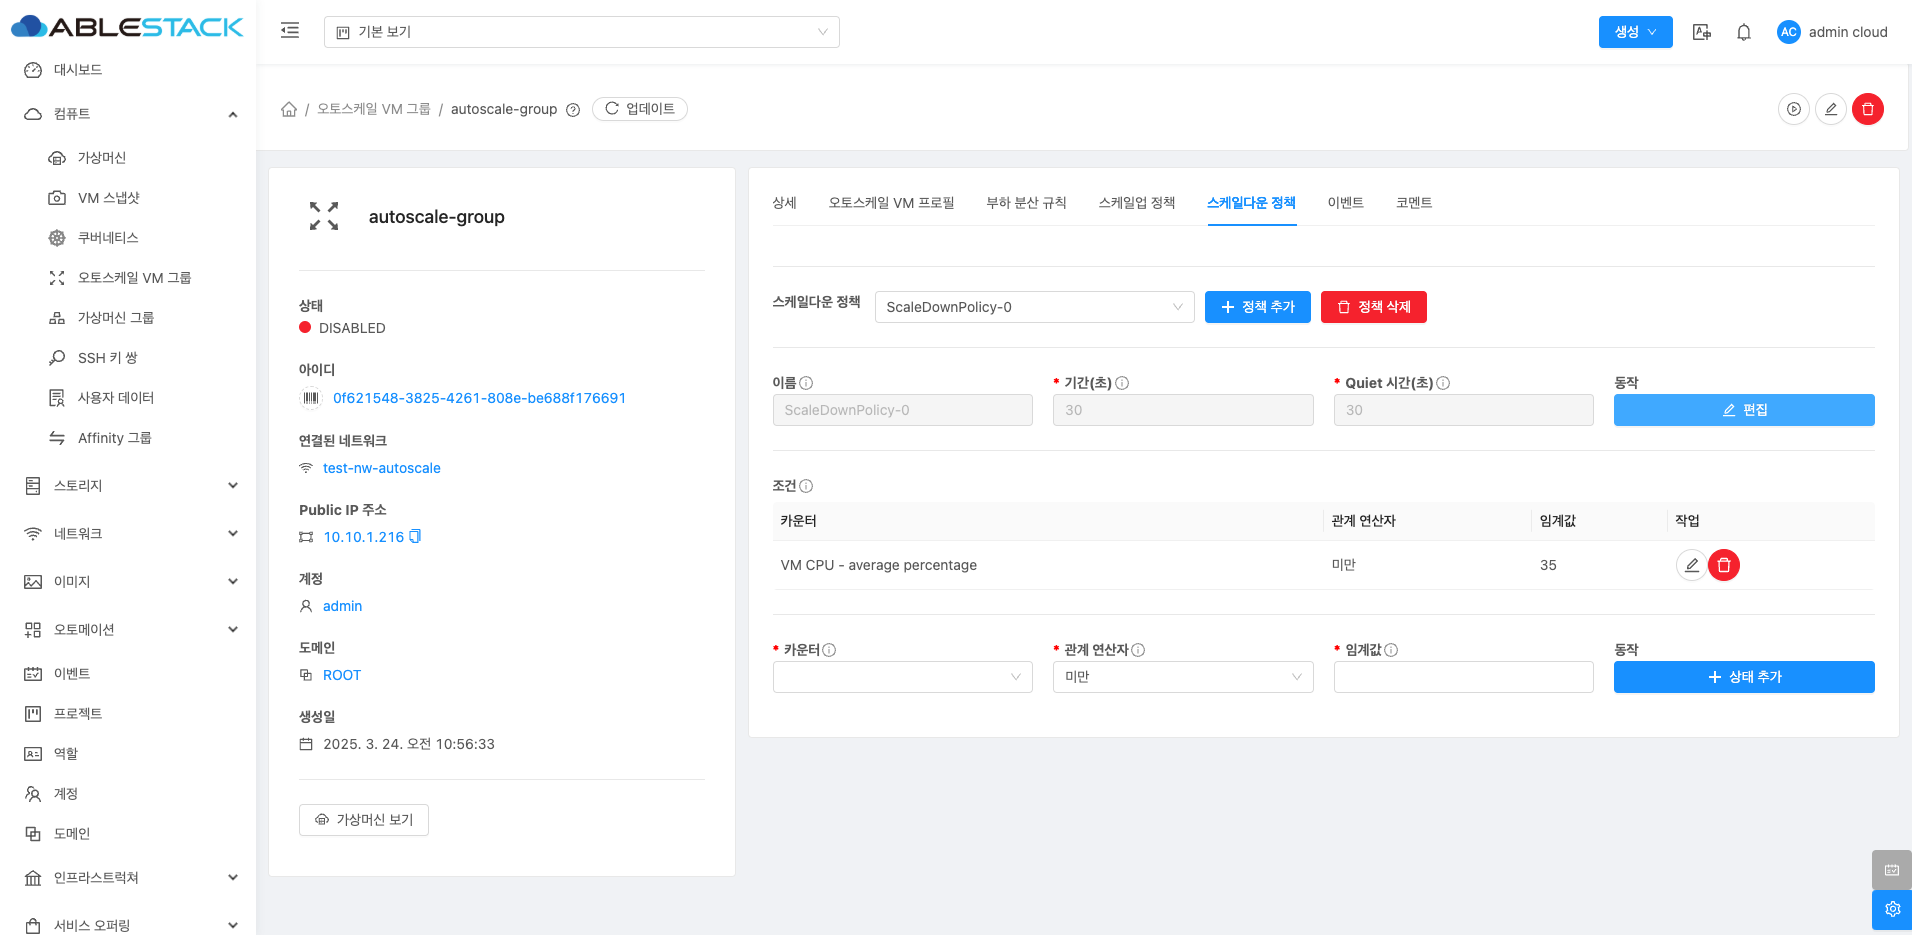
Task: Open the ScaleDownPolicy-0 policy dropdown
Action: [x=1034, y=307]
